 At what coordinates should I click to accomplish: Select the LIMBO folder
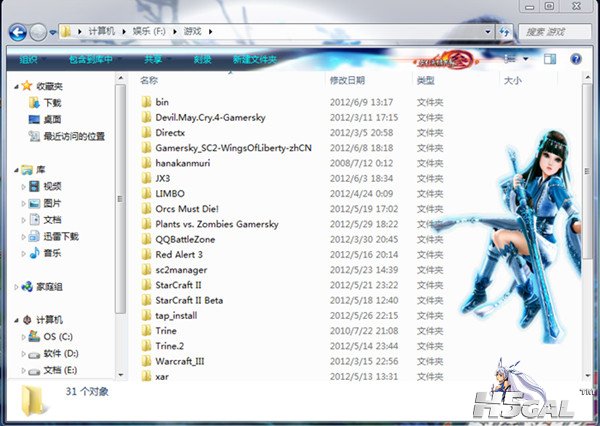pos(170,194)
